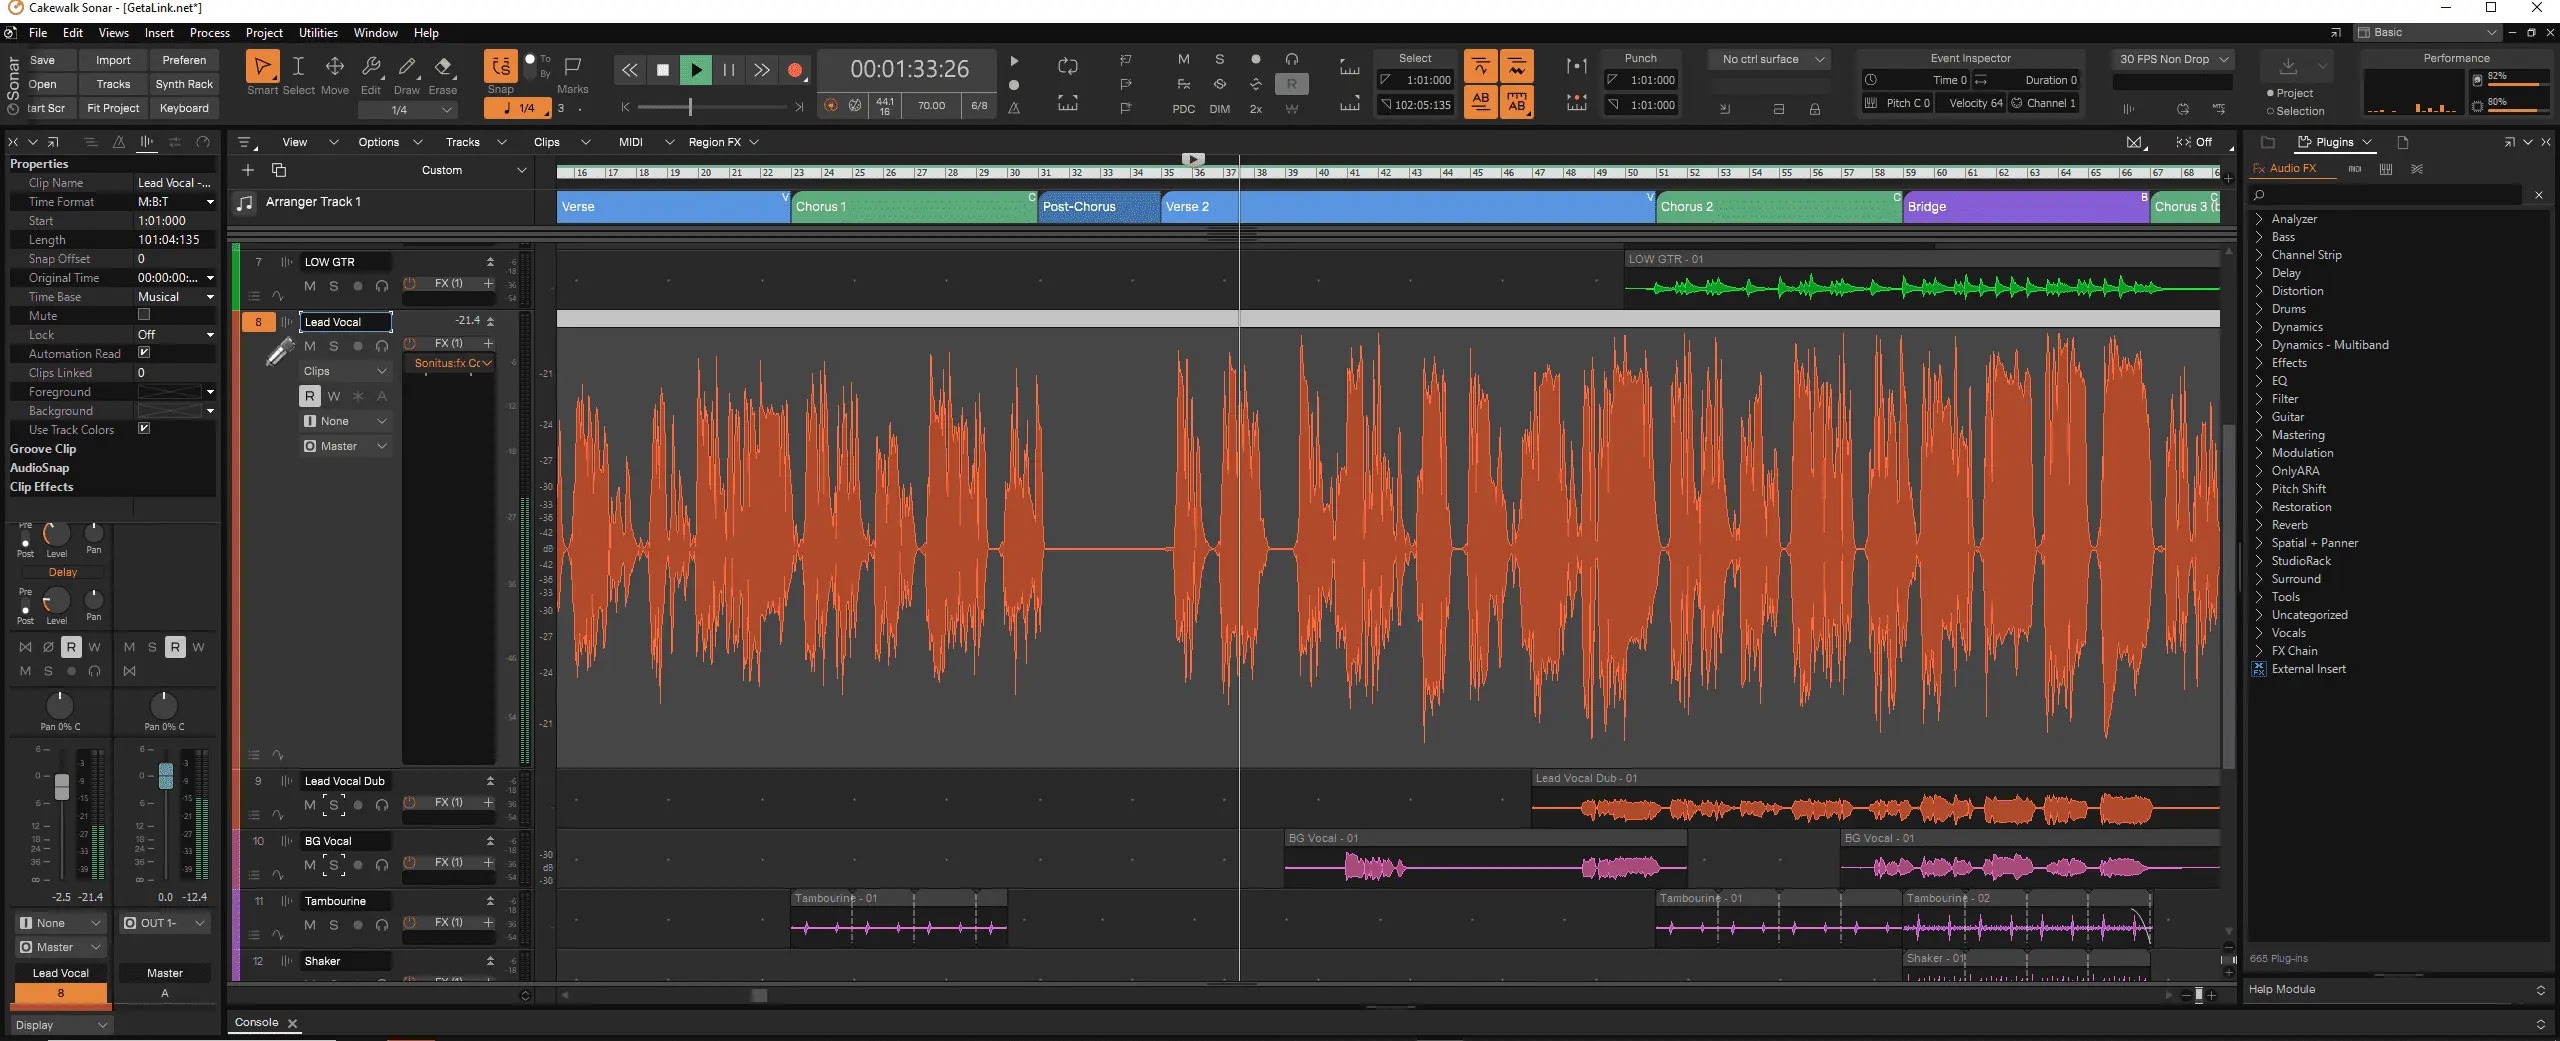This screenshot has height=1041, width=2560.
Task: Click the record arm dot on Lead Vocal track
Action: coord(357,346)
